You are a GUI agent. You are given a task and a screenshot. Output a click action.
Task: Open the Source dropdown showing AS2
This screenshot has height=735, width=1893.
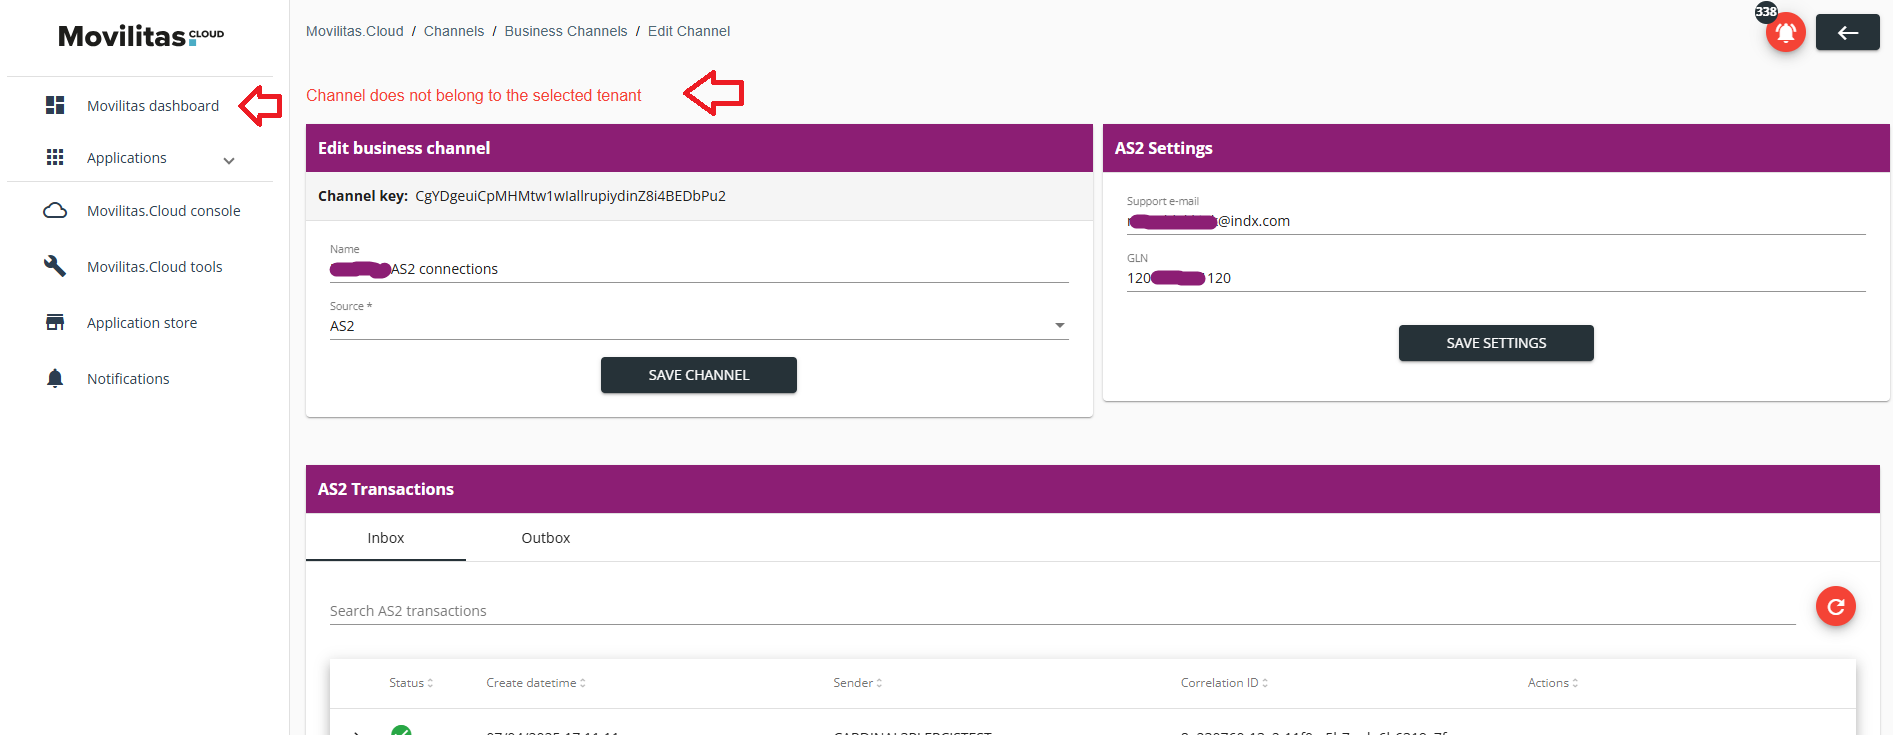click(x=699, y=326)
